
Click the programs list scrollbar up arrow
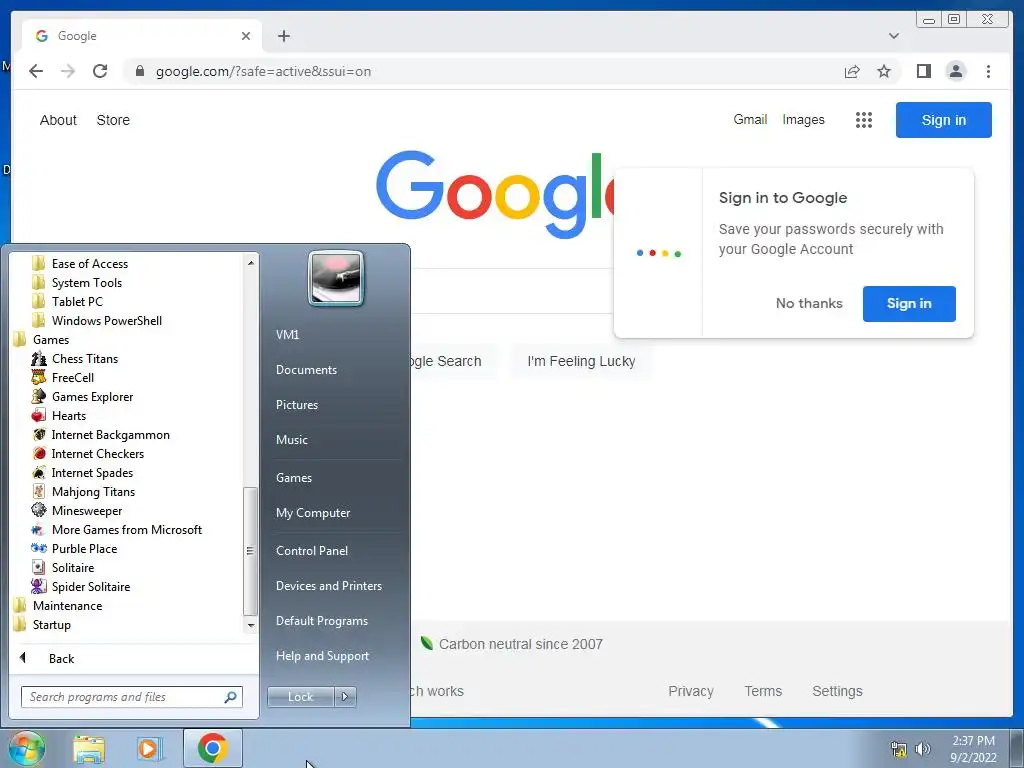[x=250, y=263]
